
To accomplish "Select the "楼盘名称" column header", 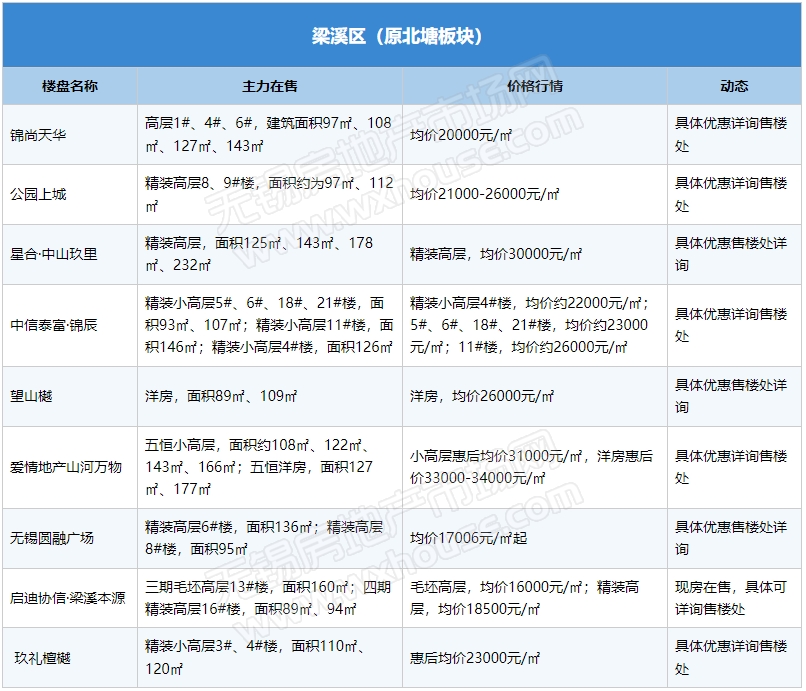I will pos(70,86).
